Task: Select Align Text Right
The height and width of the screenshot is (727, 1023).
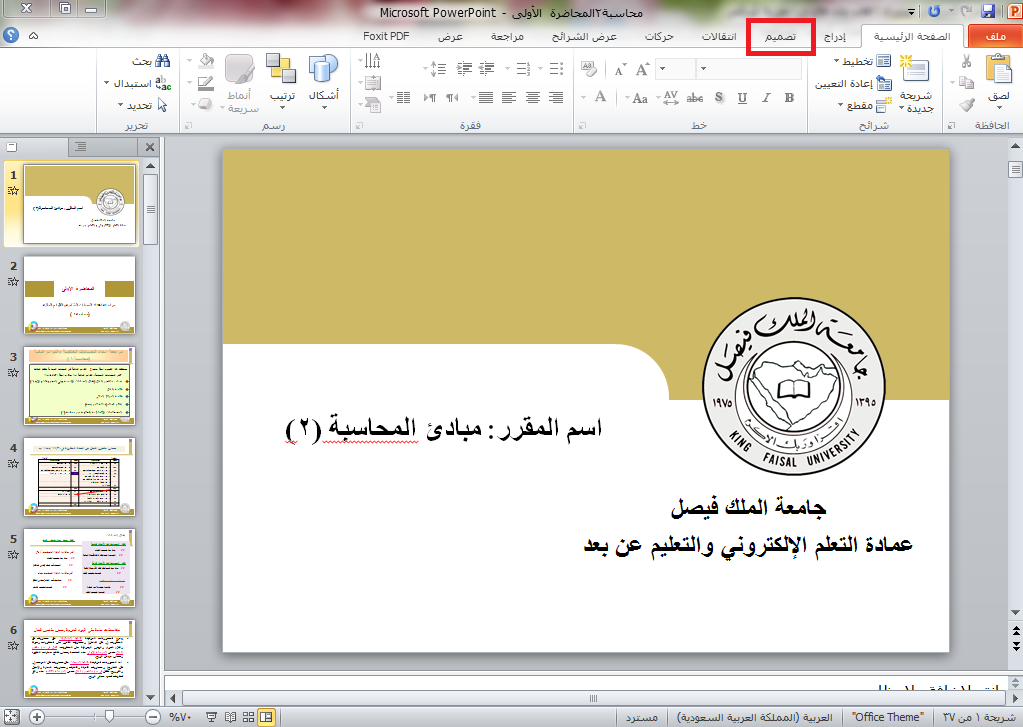Action: (556, 98)
